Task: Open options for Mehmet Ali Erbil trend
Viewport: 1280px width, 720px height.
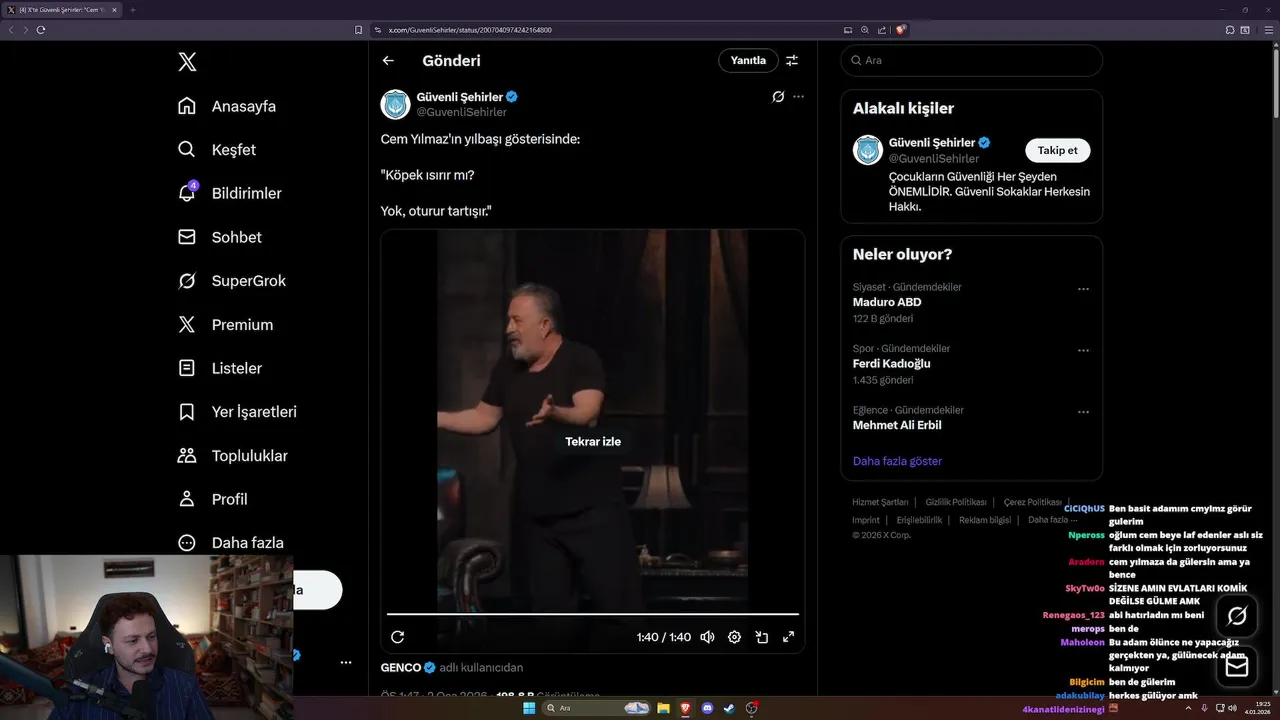Action: (1083, 412)
